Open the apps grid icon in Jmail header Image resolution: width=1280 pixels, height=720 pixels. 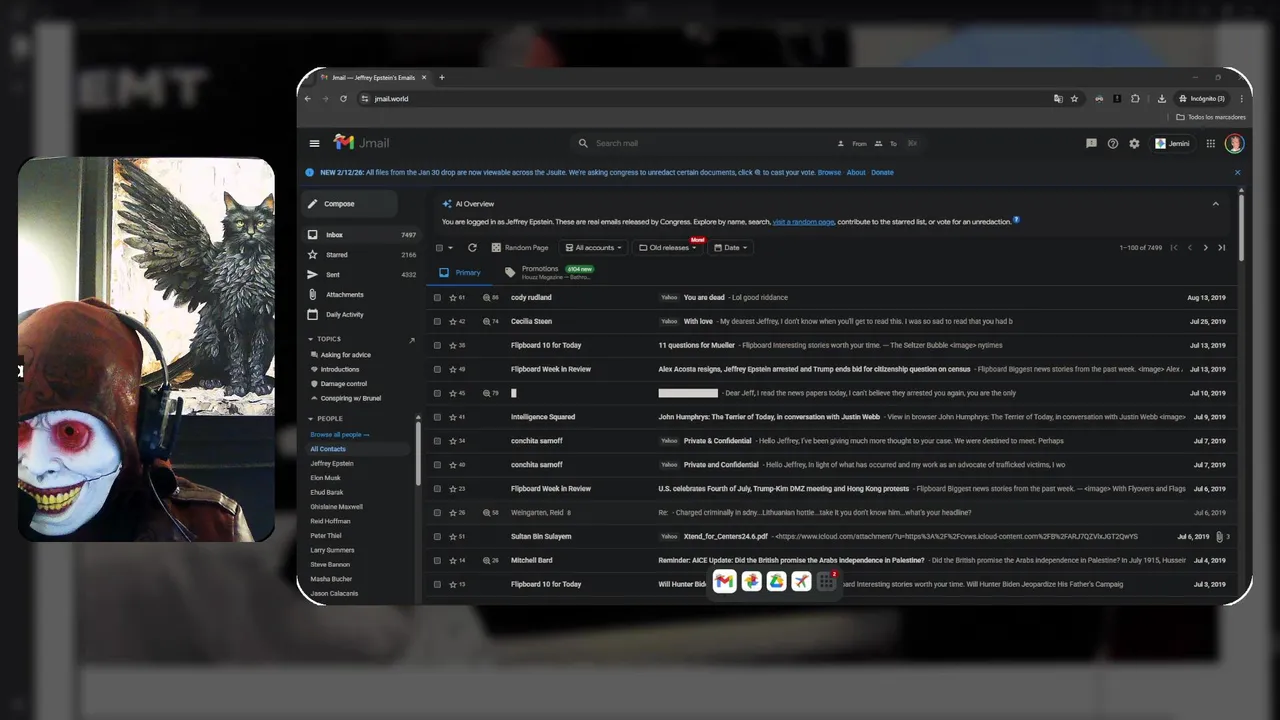(1210, 143)
